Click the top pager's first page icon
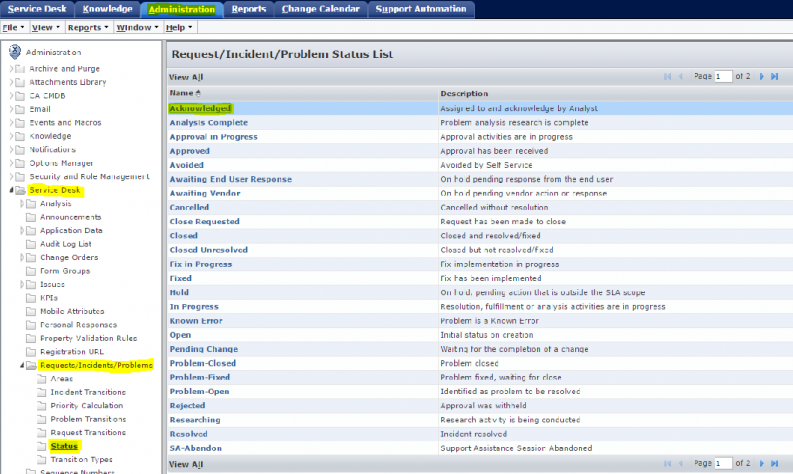This screenshot has height=474, width=793. point(668,76)
